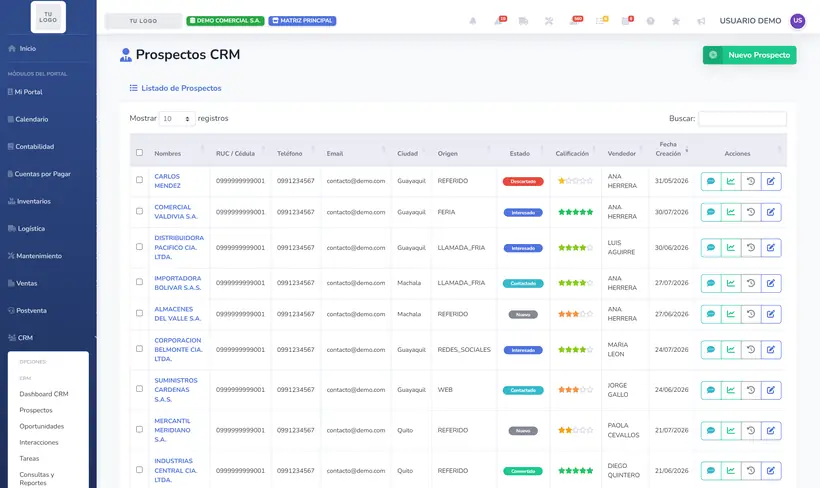Click the star rating for CARLOS MENDEZ

[575, 181]
